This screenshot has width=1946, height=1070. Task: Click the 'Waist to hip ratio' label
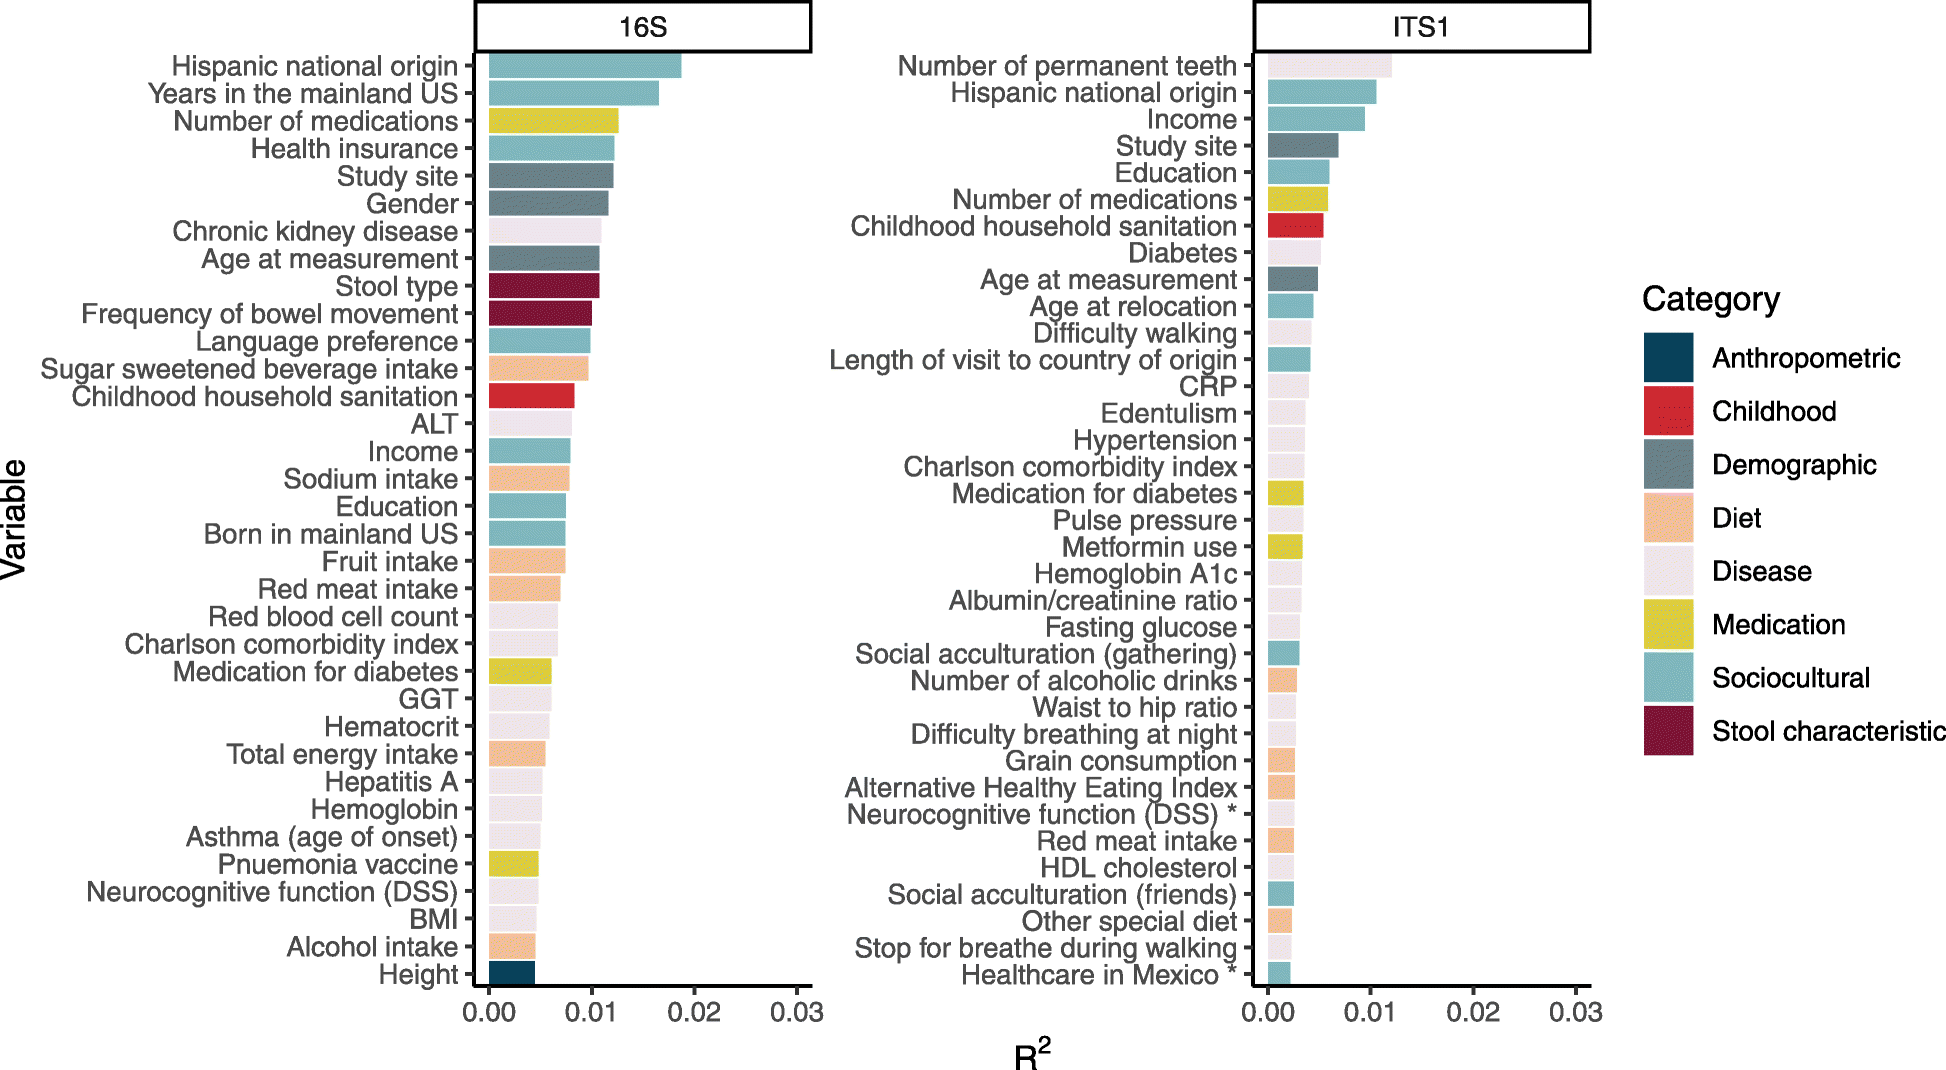coord(1135,707)
